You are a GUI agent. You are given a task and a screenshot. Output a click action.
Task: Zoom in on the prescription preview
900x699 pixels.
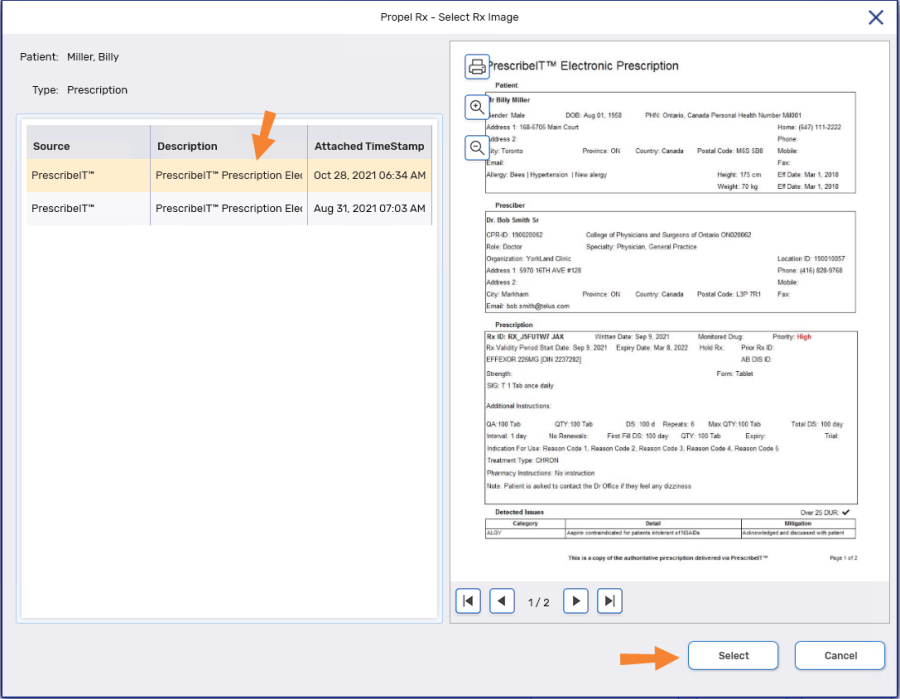(x=477, y=107)
